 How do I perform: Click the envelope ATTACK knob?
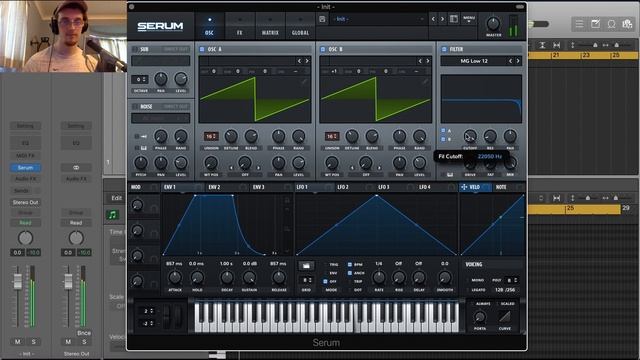coord(175,278)
